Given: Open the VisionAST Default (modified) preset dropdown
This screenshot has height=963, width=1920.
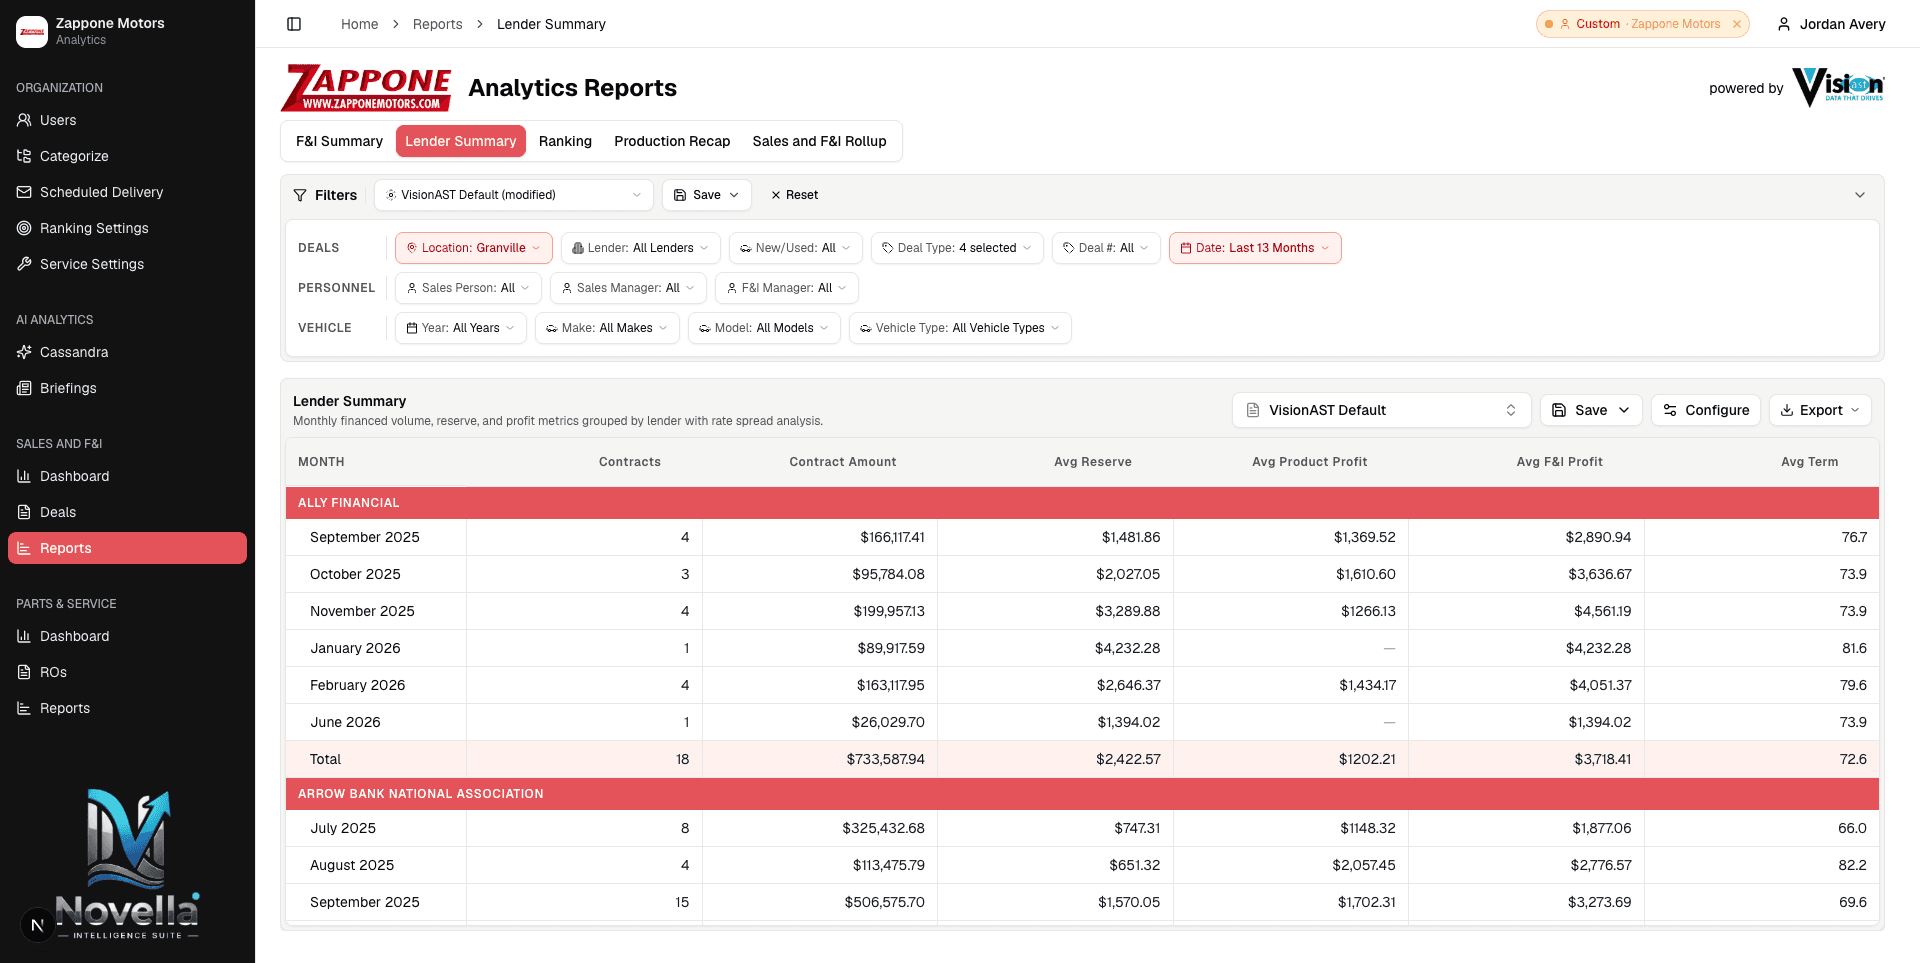Looking at the screenshot, I should click(x=514, y=195).
